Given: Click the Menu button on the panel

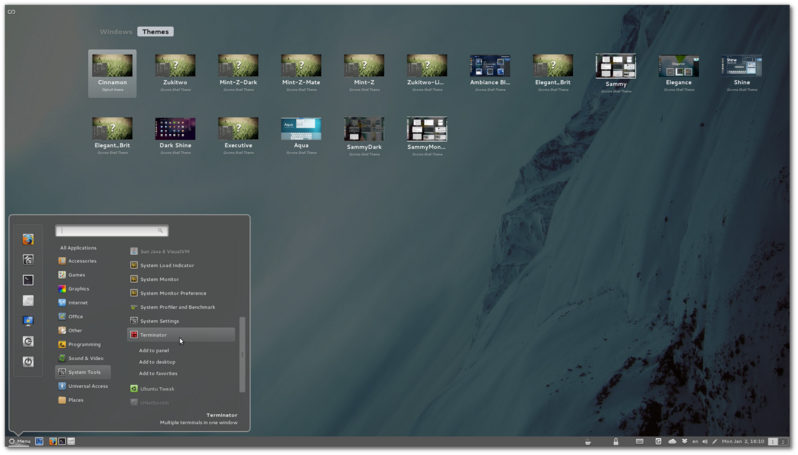Looking at the screenshot, I should point(19,441).
